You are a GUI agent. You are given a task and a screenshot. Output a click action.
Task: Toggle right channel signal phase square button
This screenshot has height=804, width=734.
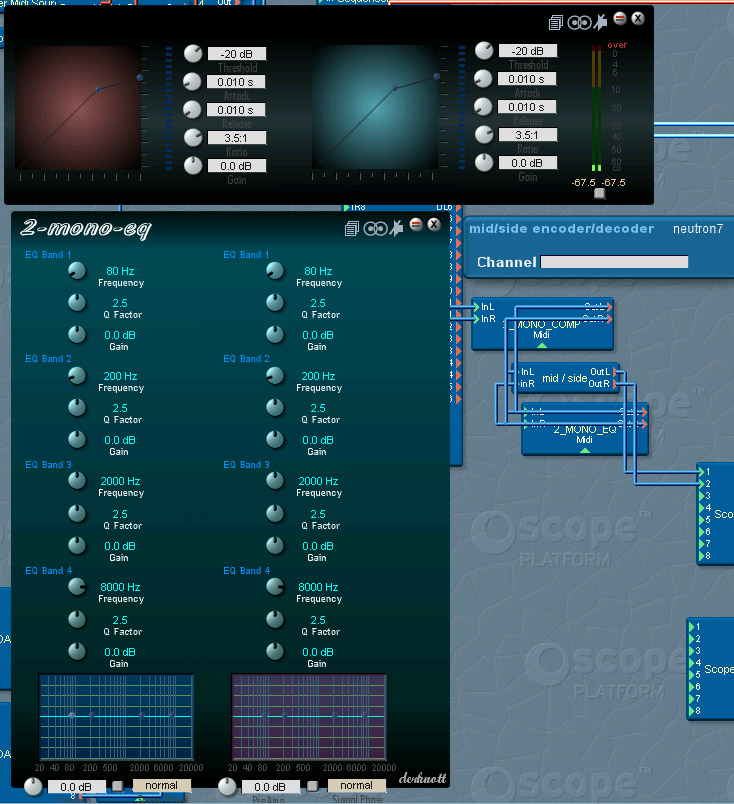point(313,786)
